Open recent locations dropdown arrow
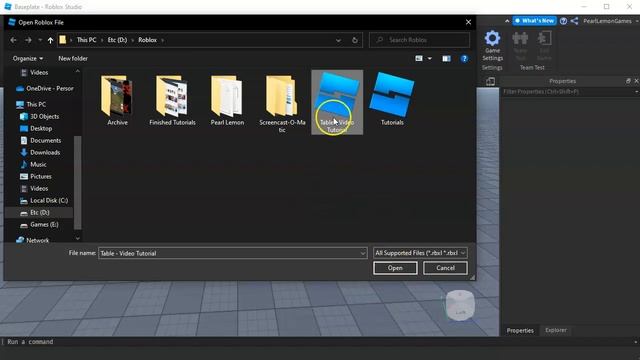The image size is (640, 360). click(40, 40)
